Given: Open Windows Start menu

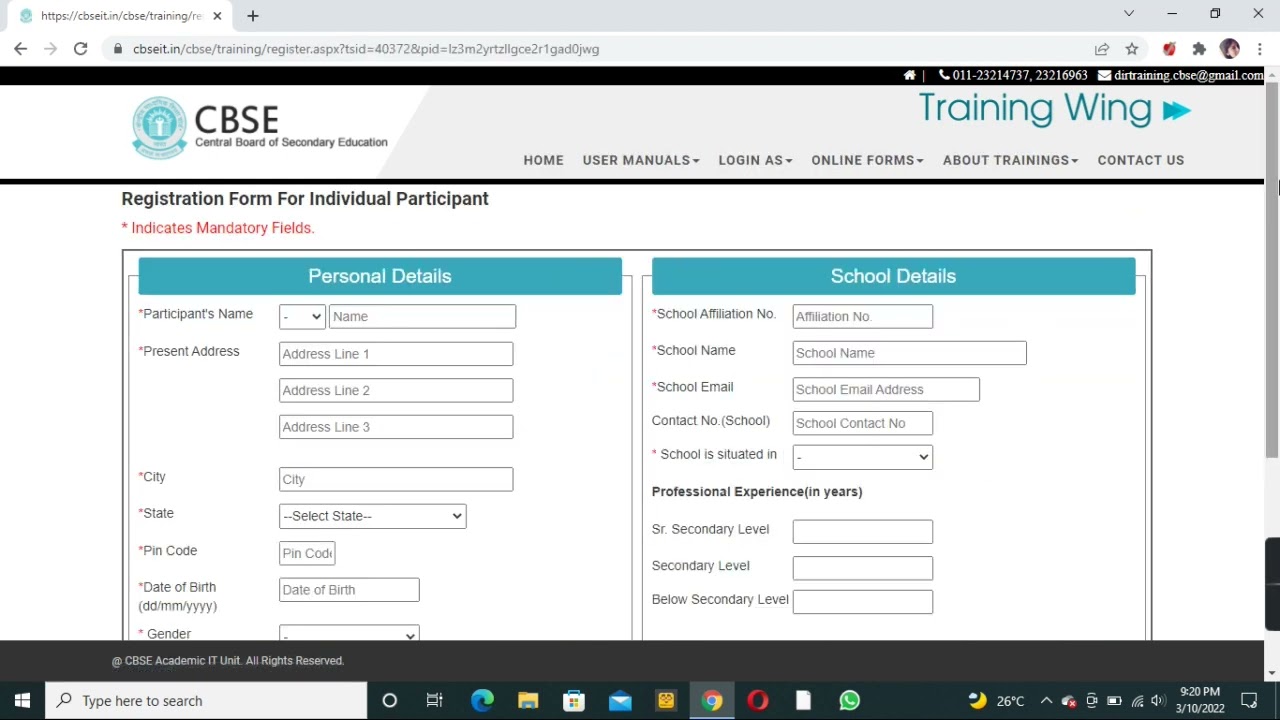Looking at the screenshot, I should click(x=22, y=700).
